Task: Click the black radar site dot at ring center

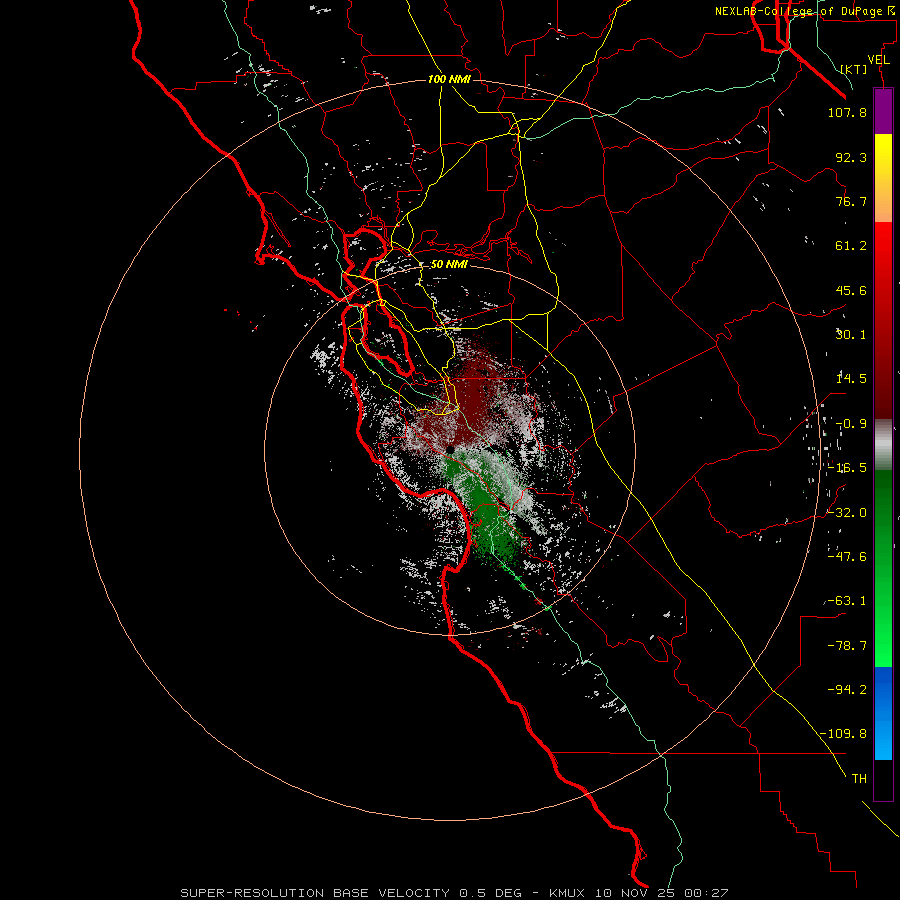Action: 451,450
